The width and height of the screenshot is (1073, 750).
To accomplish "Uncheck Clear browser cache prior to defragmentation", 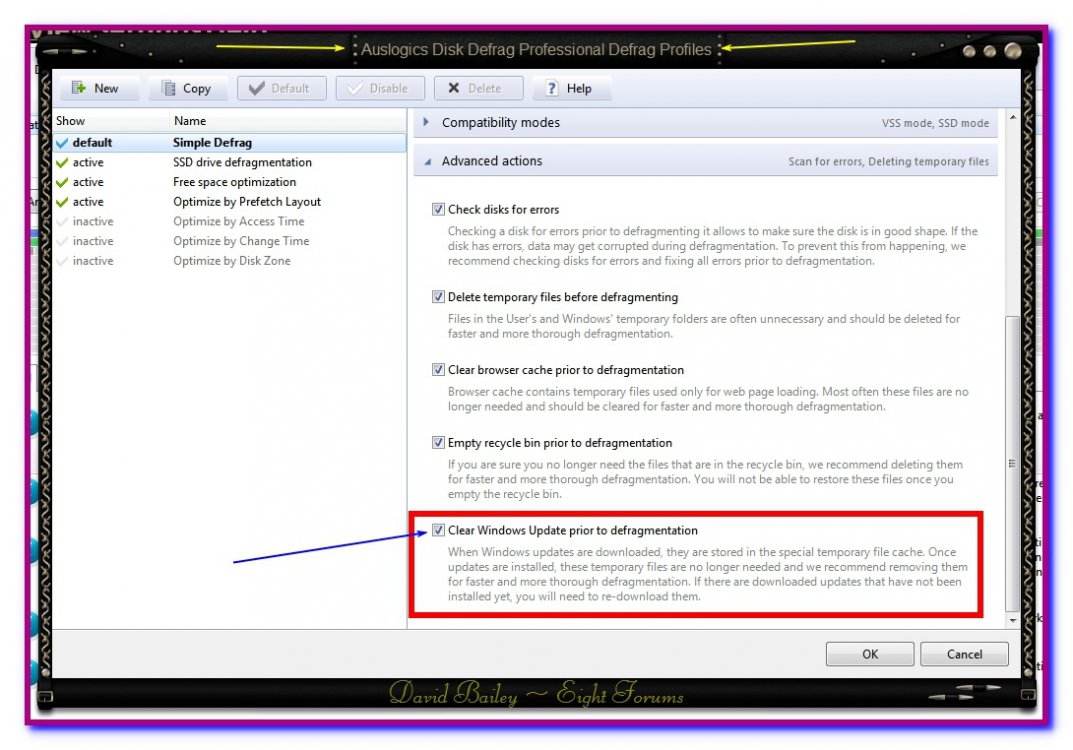I will pyautogui.click(x=438, y=370).
